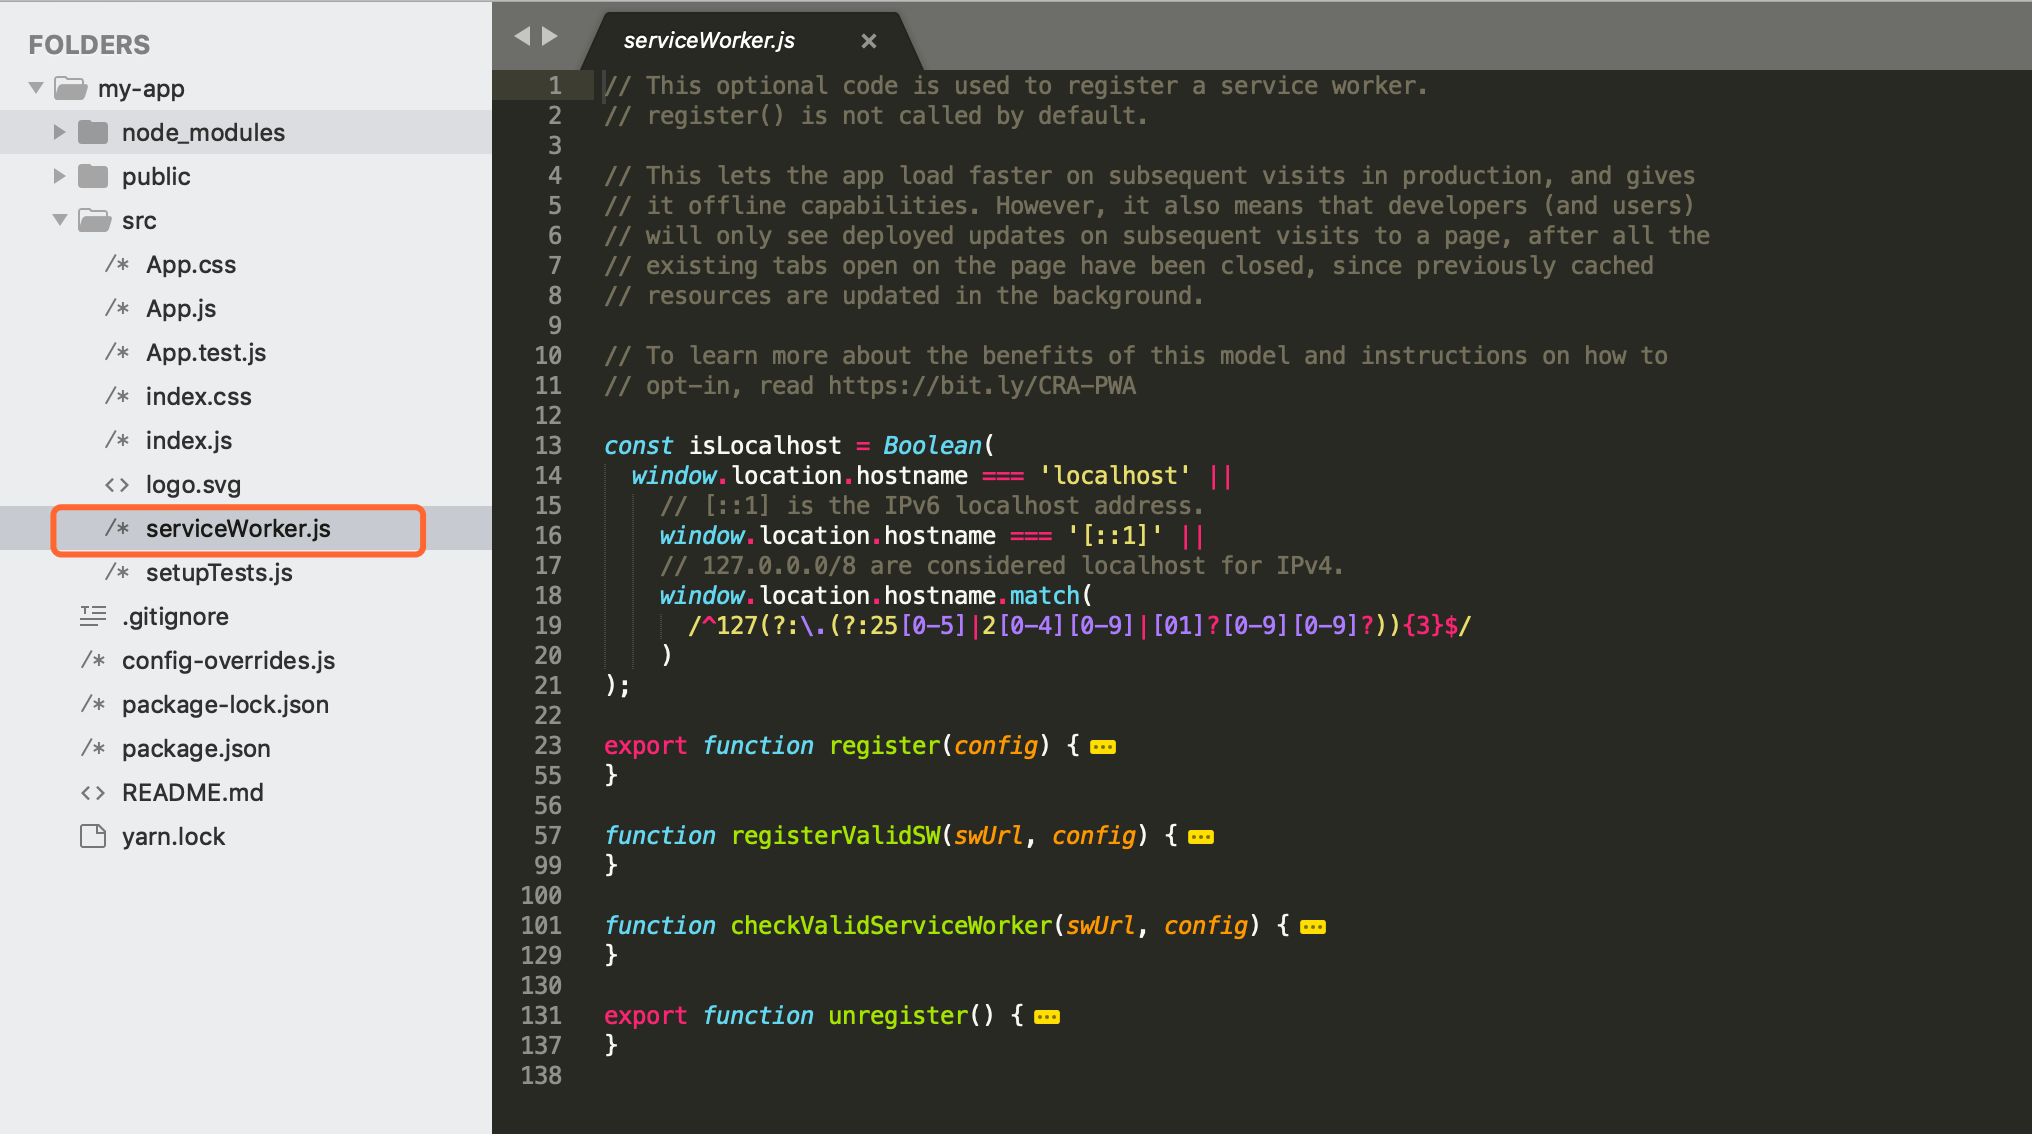Select config-overrides.js in folder tree
The width and height of the screenshot is (2032, 1134).
tap(228, 660)
